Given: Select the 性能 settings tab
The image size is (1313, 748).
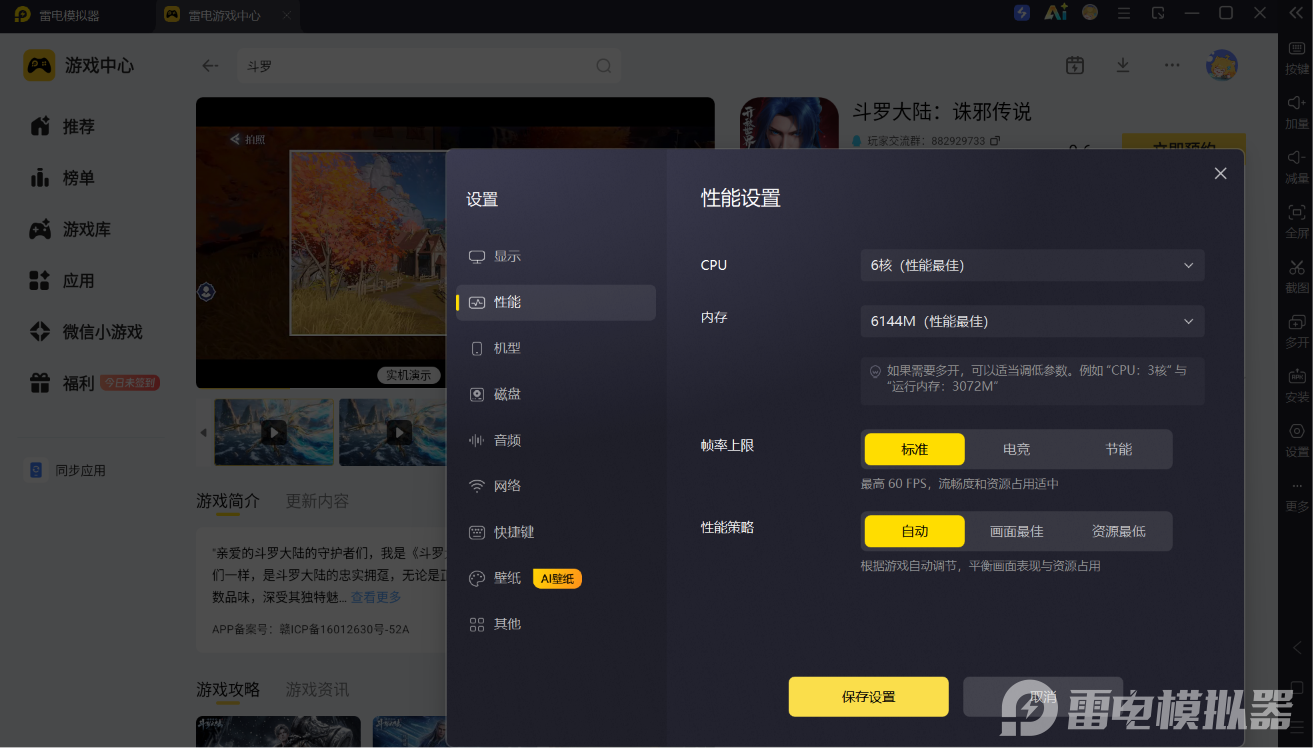Looking at the screenshot, I should tap(556, 303).
